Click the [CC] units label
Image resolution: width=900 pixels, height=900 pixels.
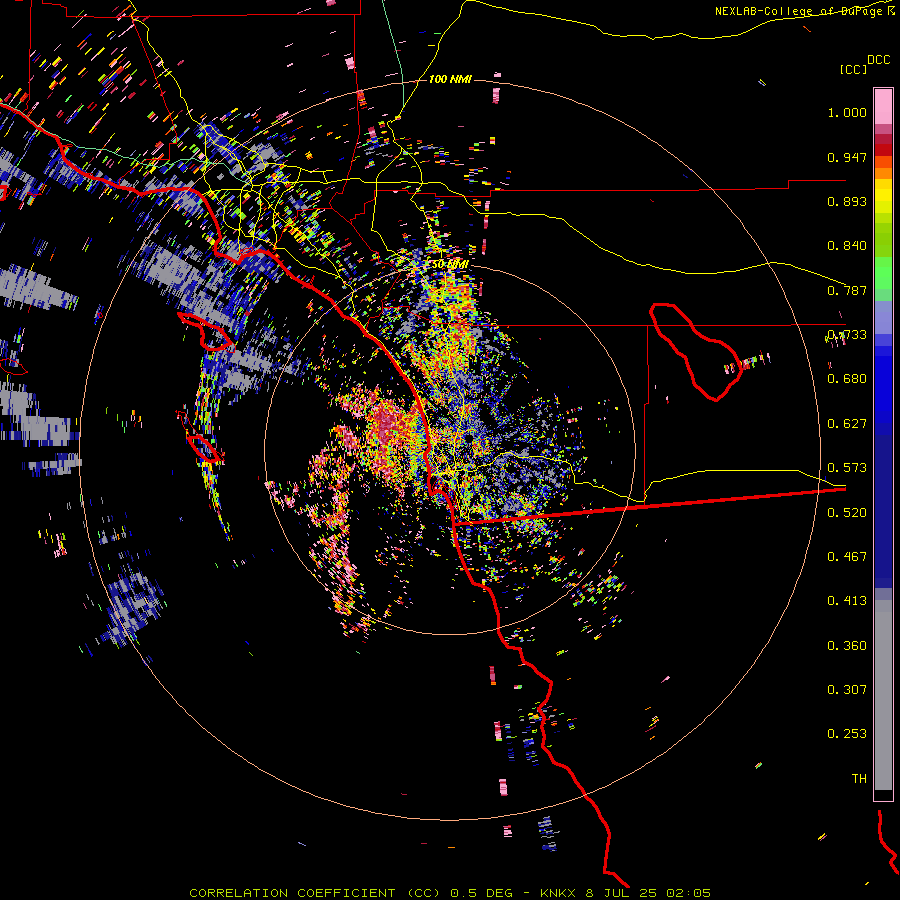pyautogui.click(x=853, y=69)
